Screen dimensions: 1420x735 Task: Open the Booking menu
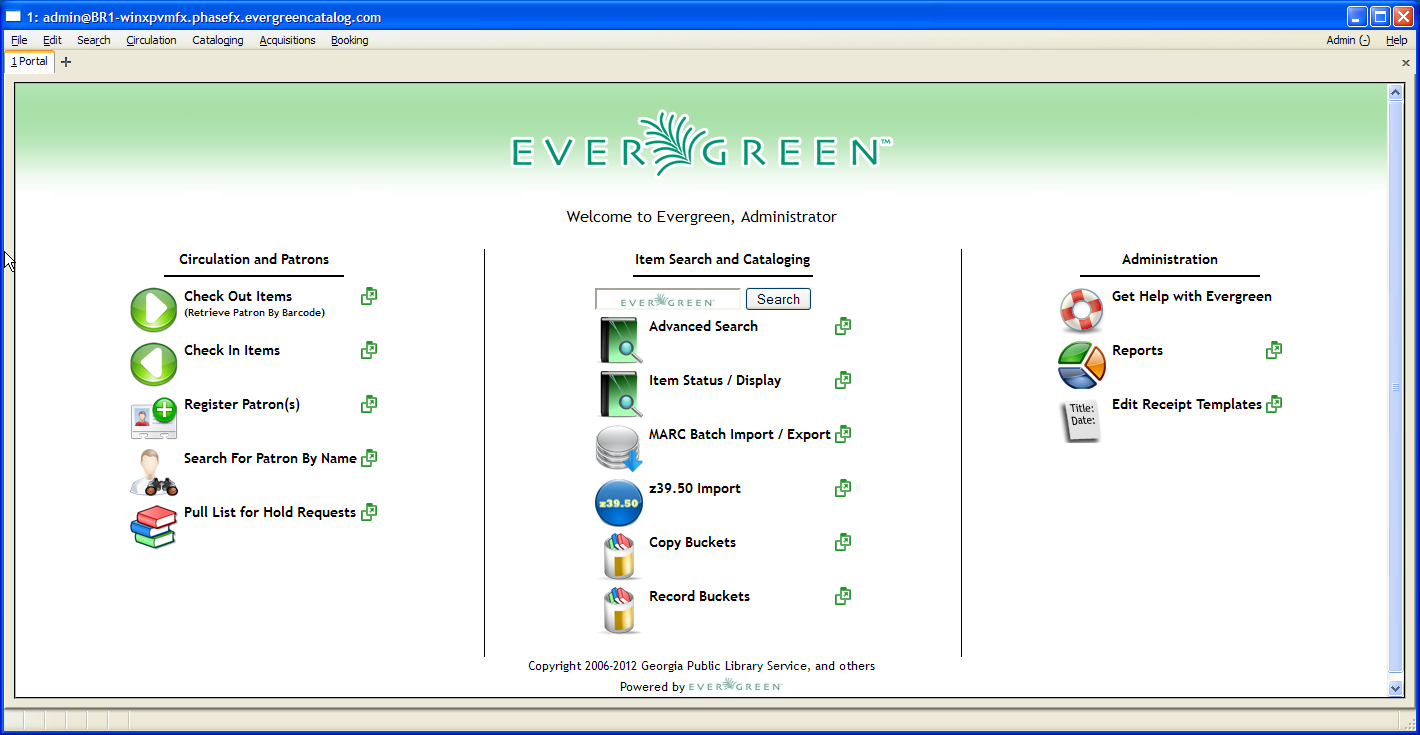click(350, 40)
